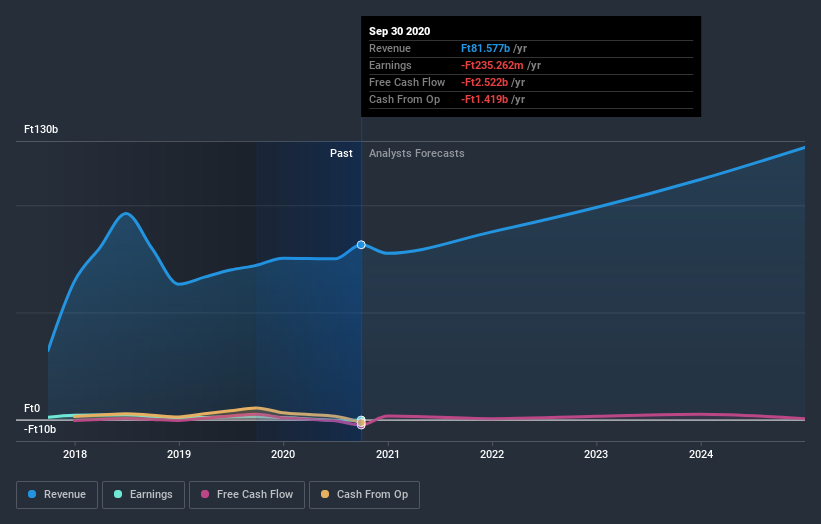The image size is (821, 524).
Task: Toggle the Free Cash Flow legend series
Action: [247, 495]
